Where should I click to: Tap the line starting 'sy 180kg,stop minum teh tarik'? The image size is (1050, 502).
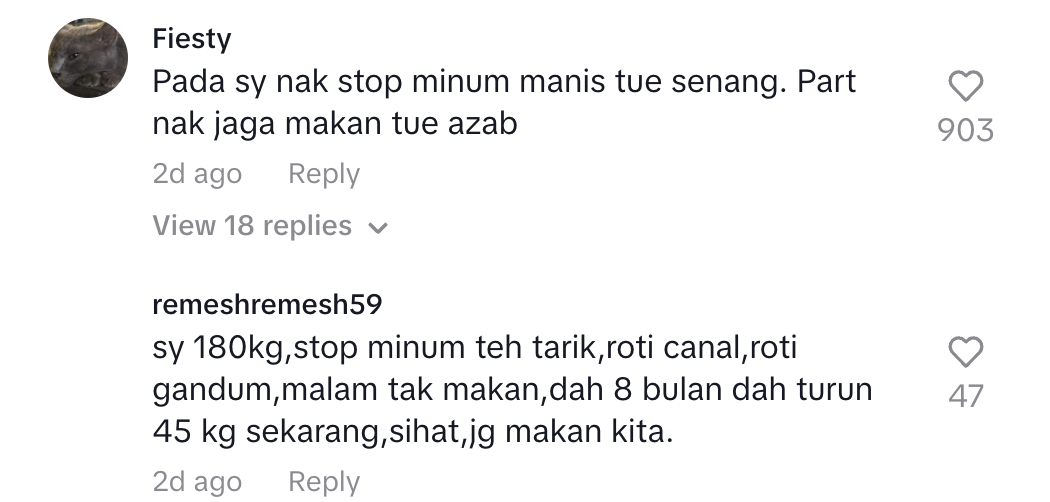pos(475,349)
